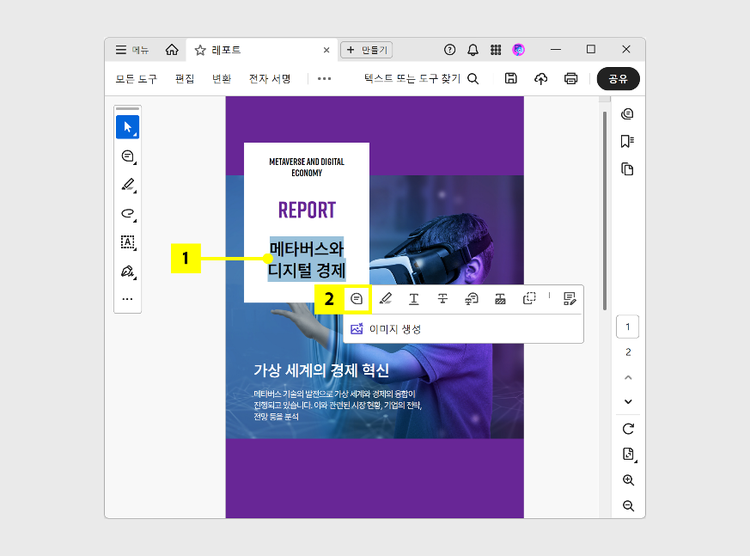
Task: Expand the more tools ellipsis in left toolbar
Action: pyautogui.click(x=127, y=298)
